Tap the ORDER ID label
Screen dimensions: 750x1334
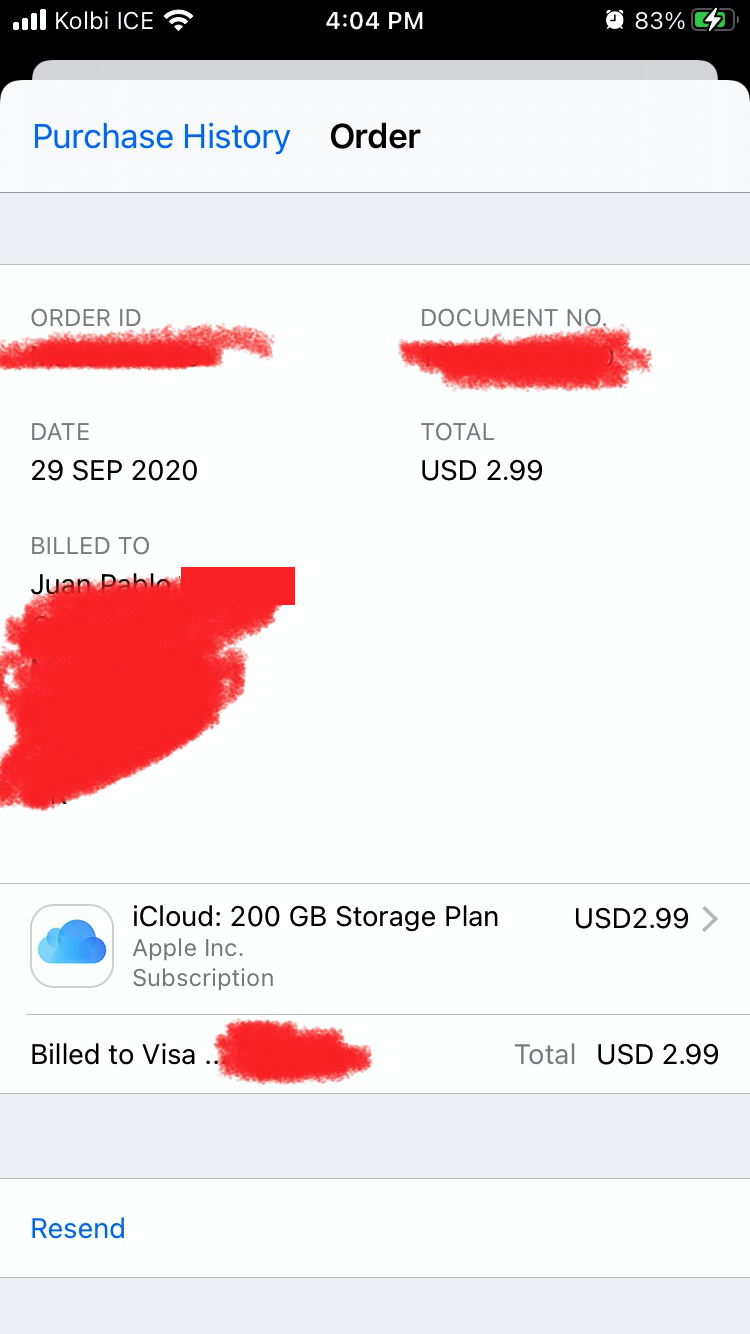click(86, 318)
